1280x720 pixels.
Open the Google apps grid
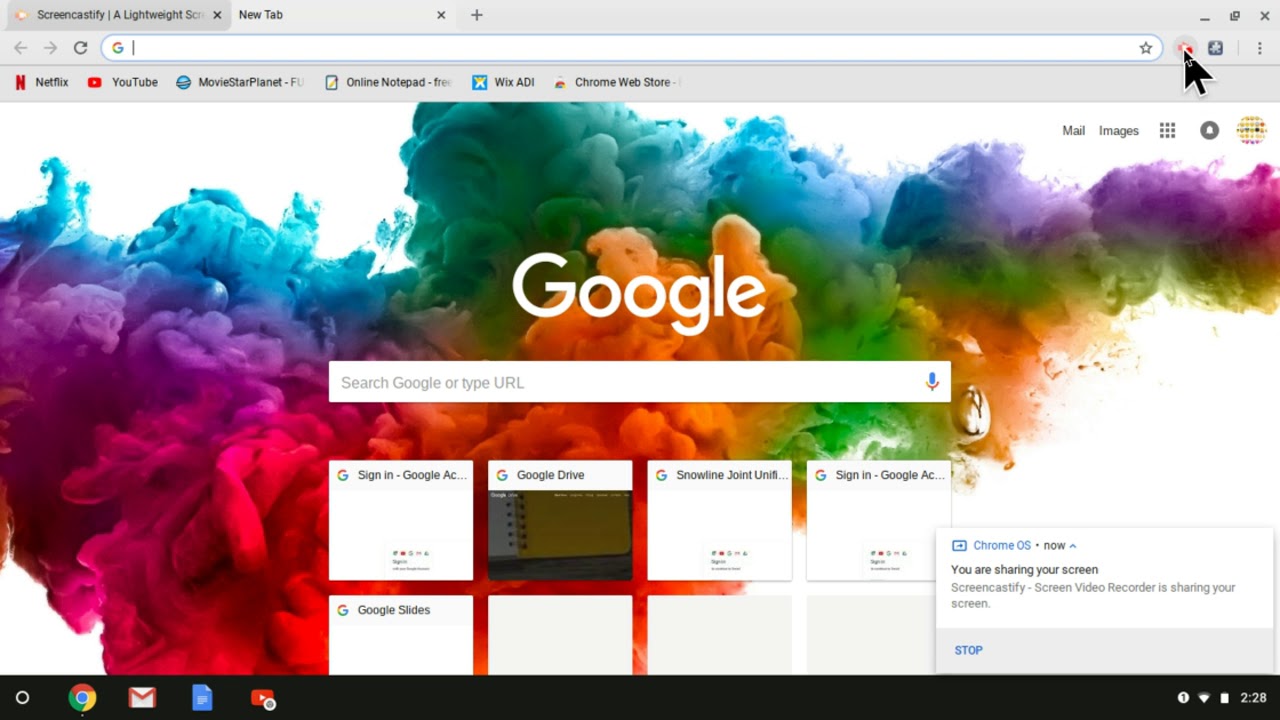click(x=1167, y=130)
